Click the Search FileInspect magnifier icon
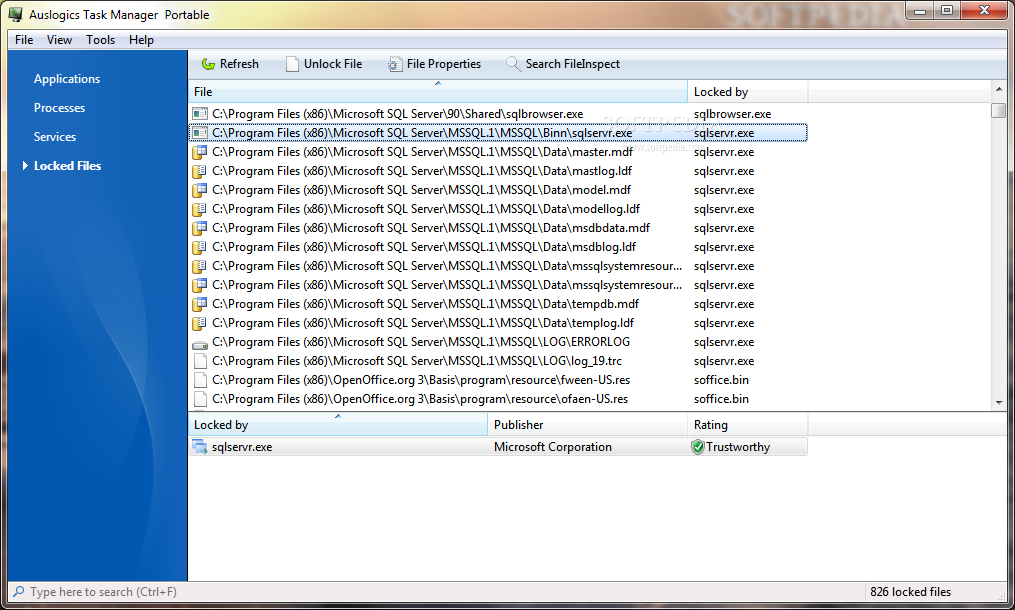 click(x=513, y=63)
